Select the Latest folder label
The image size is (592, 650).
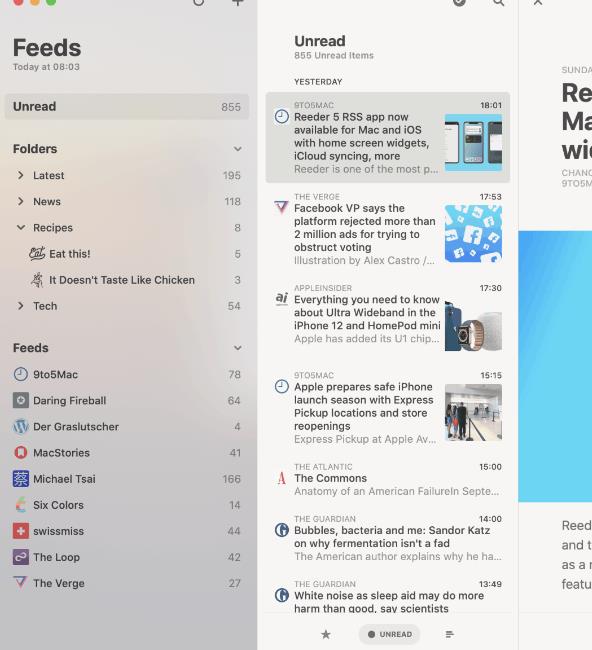(49, 175)
